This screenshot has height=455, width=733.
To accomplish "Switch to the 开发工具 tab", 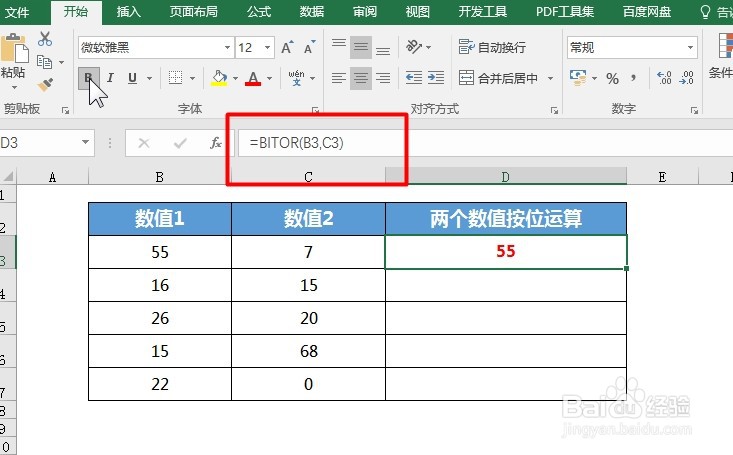I will pos(482,12).
